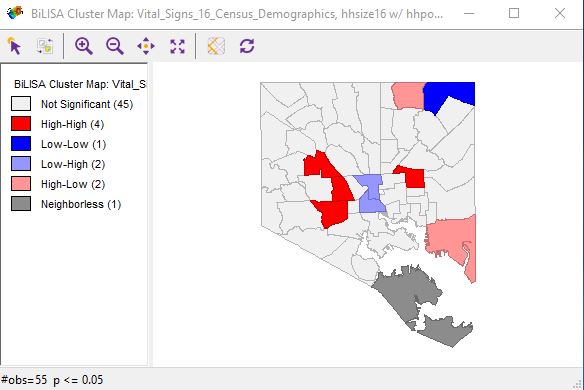Click the light blue Low-High swatch
The height and width of the screenshot is (390, 584).
(x=21, y=164)
